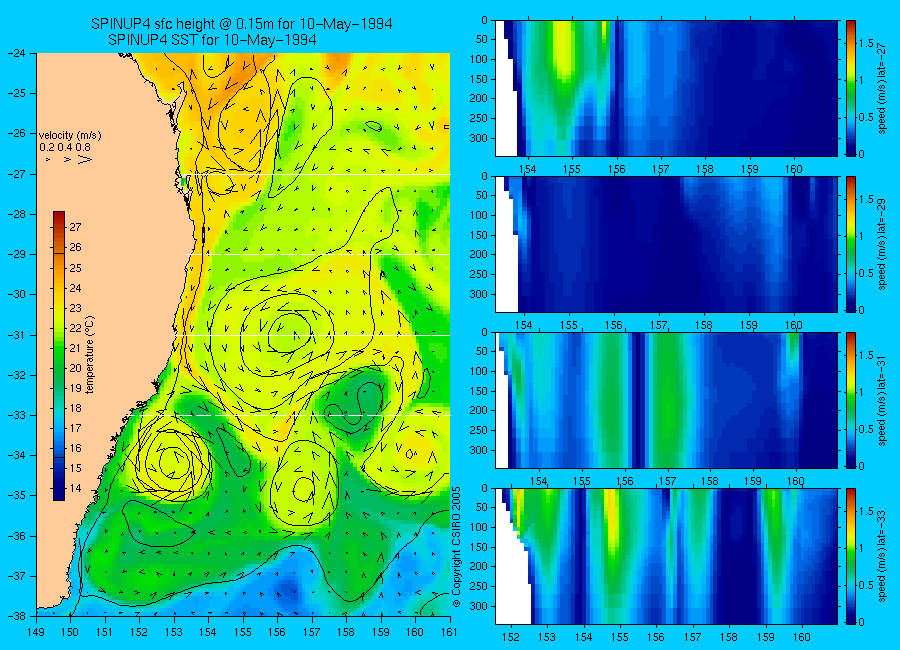
Task: Click the velocity scale values "0.2 0.4 0.8"
Action: [x=65, y=147]
